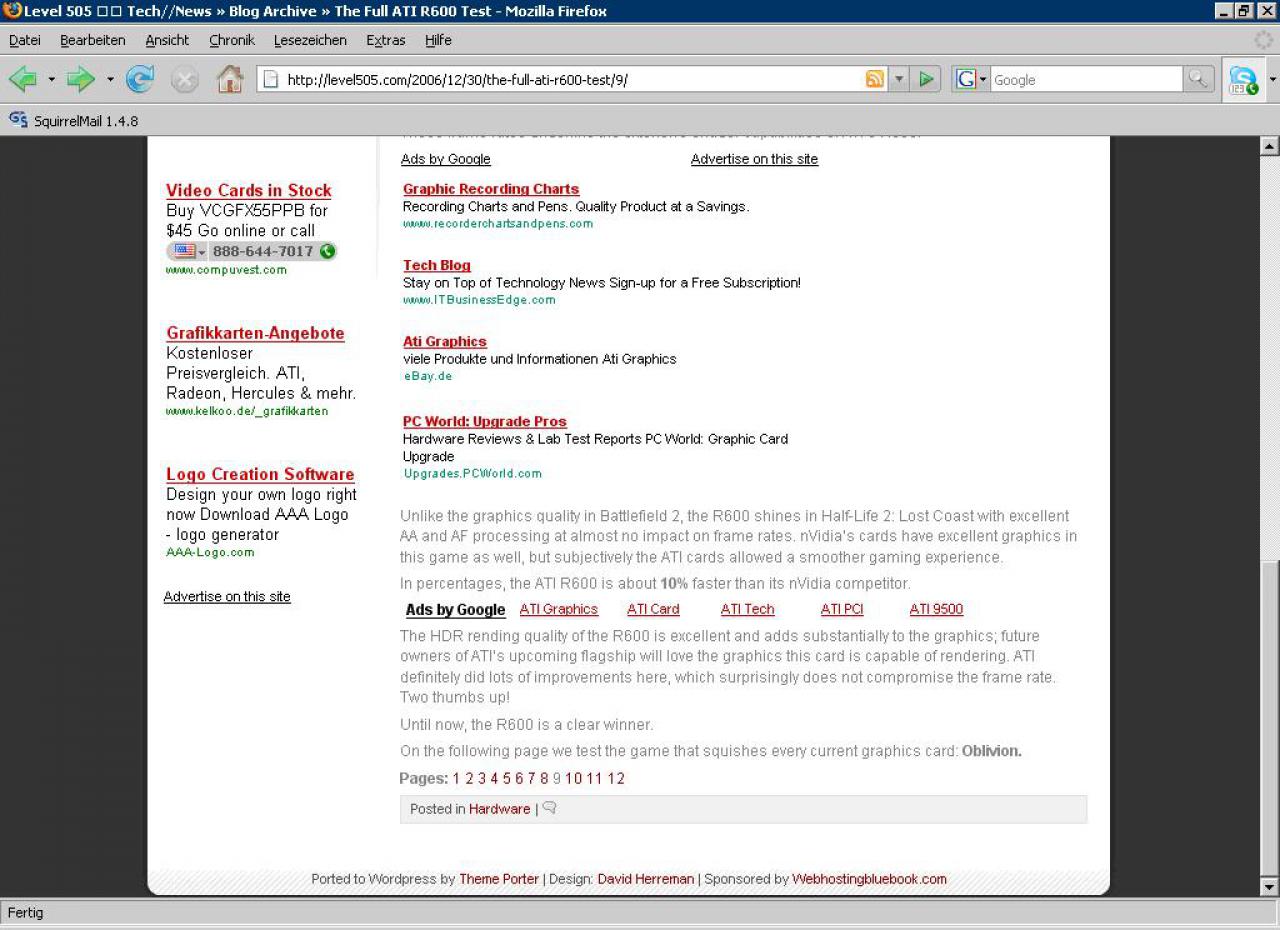Go forward with the green Forward arrow
Viewport: 1280px width, 930px height.
click(x=80, y=80)
